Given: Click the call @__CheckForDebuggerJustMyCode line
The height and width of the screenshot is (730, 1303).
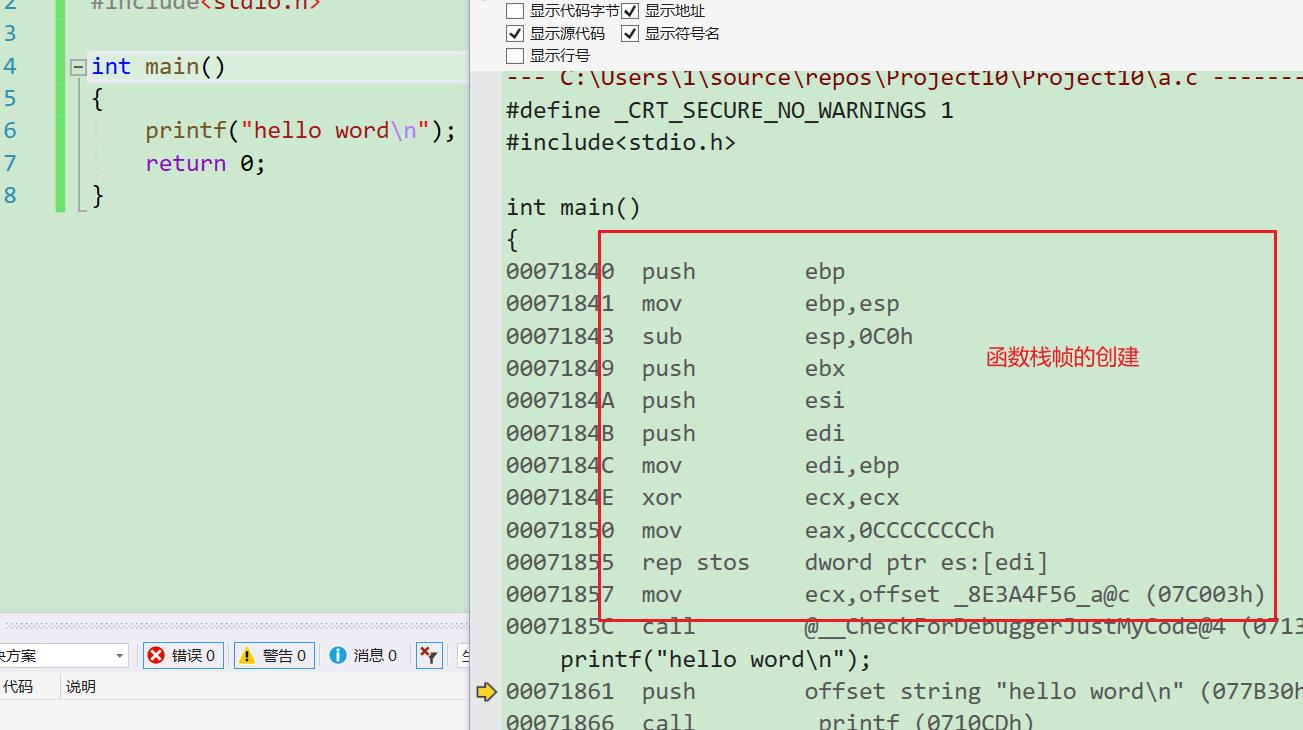Looking at the screenshot, I should pyautogui.click(x=904, y=627).
